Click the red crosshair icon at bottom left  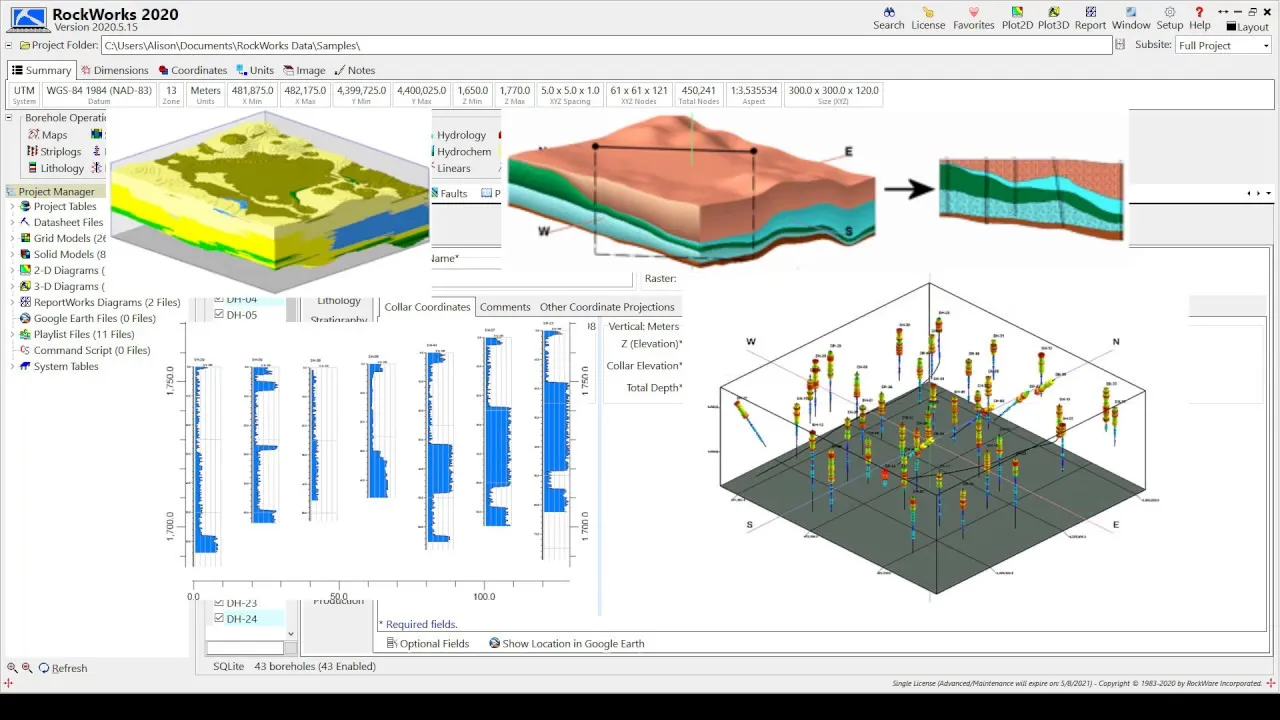click(8, 683)
